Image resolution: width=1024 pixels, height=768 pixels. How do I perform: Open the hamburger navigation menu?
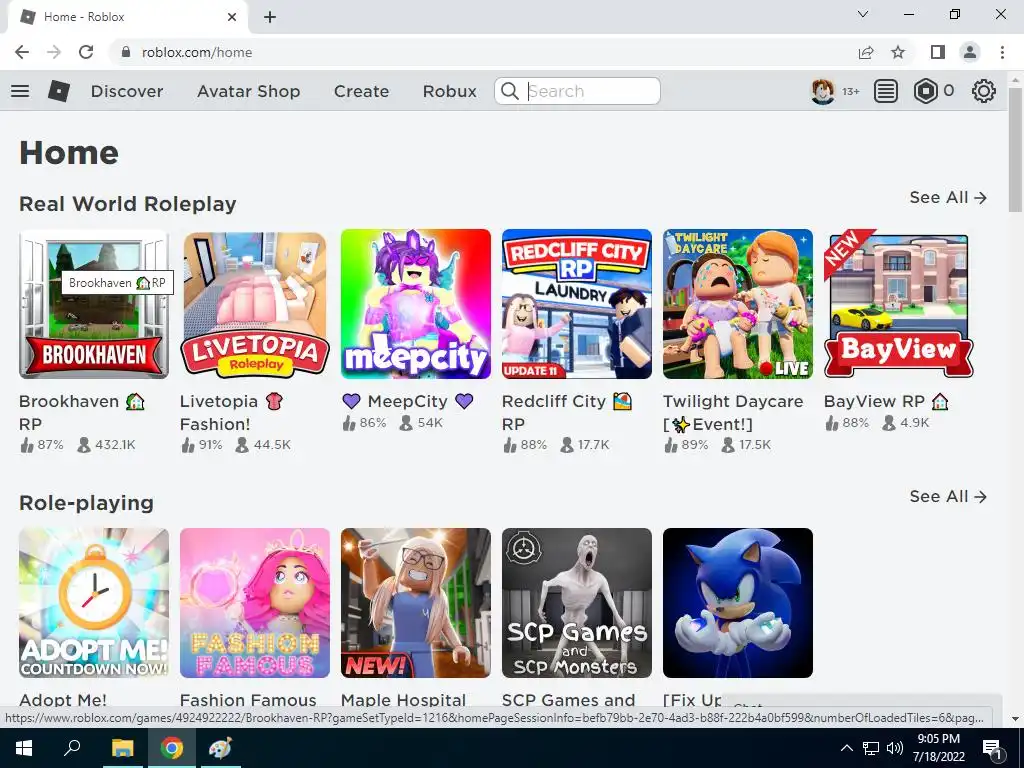pyautogui.click(x=20, y=91)
